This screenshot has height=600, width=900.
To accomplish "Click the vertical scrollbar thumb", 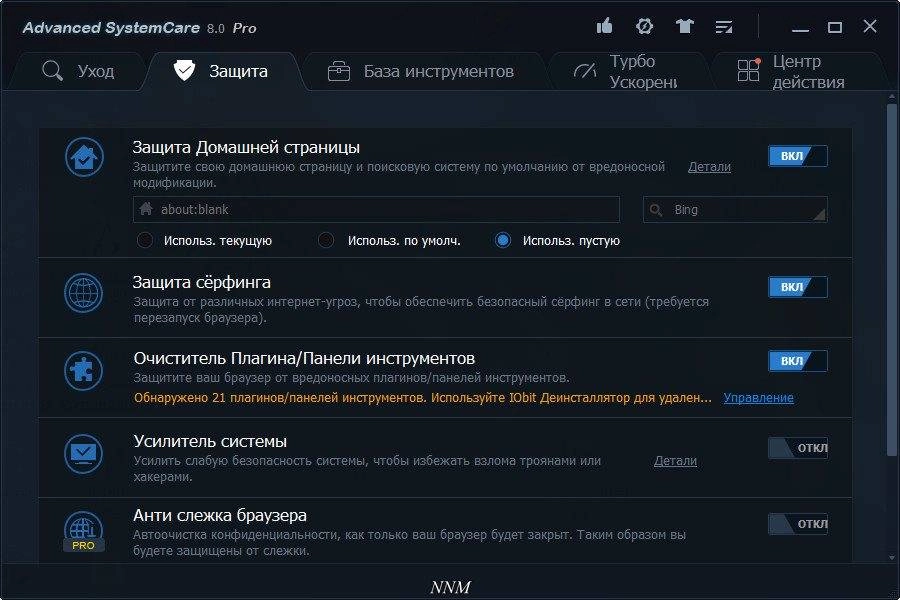I will coord(891,278).
